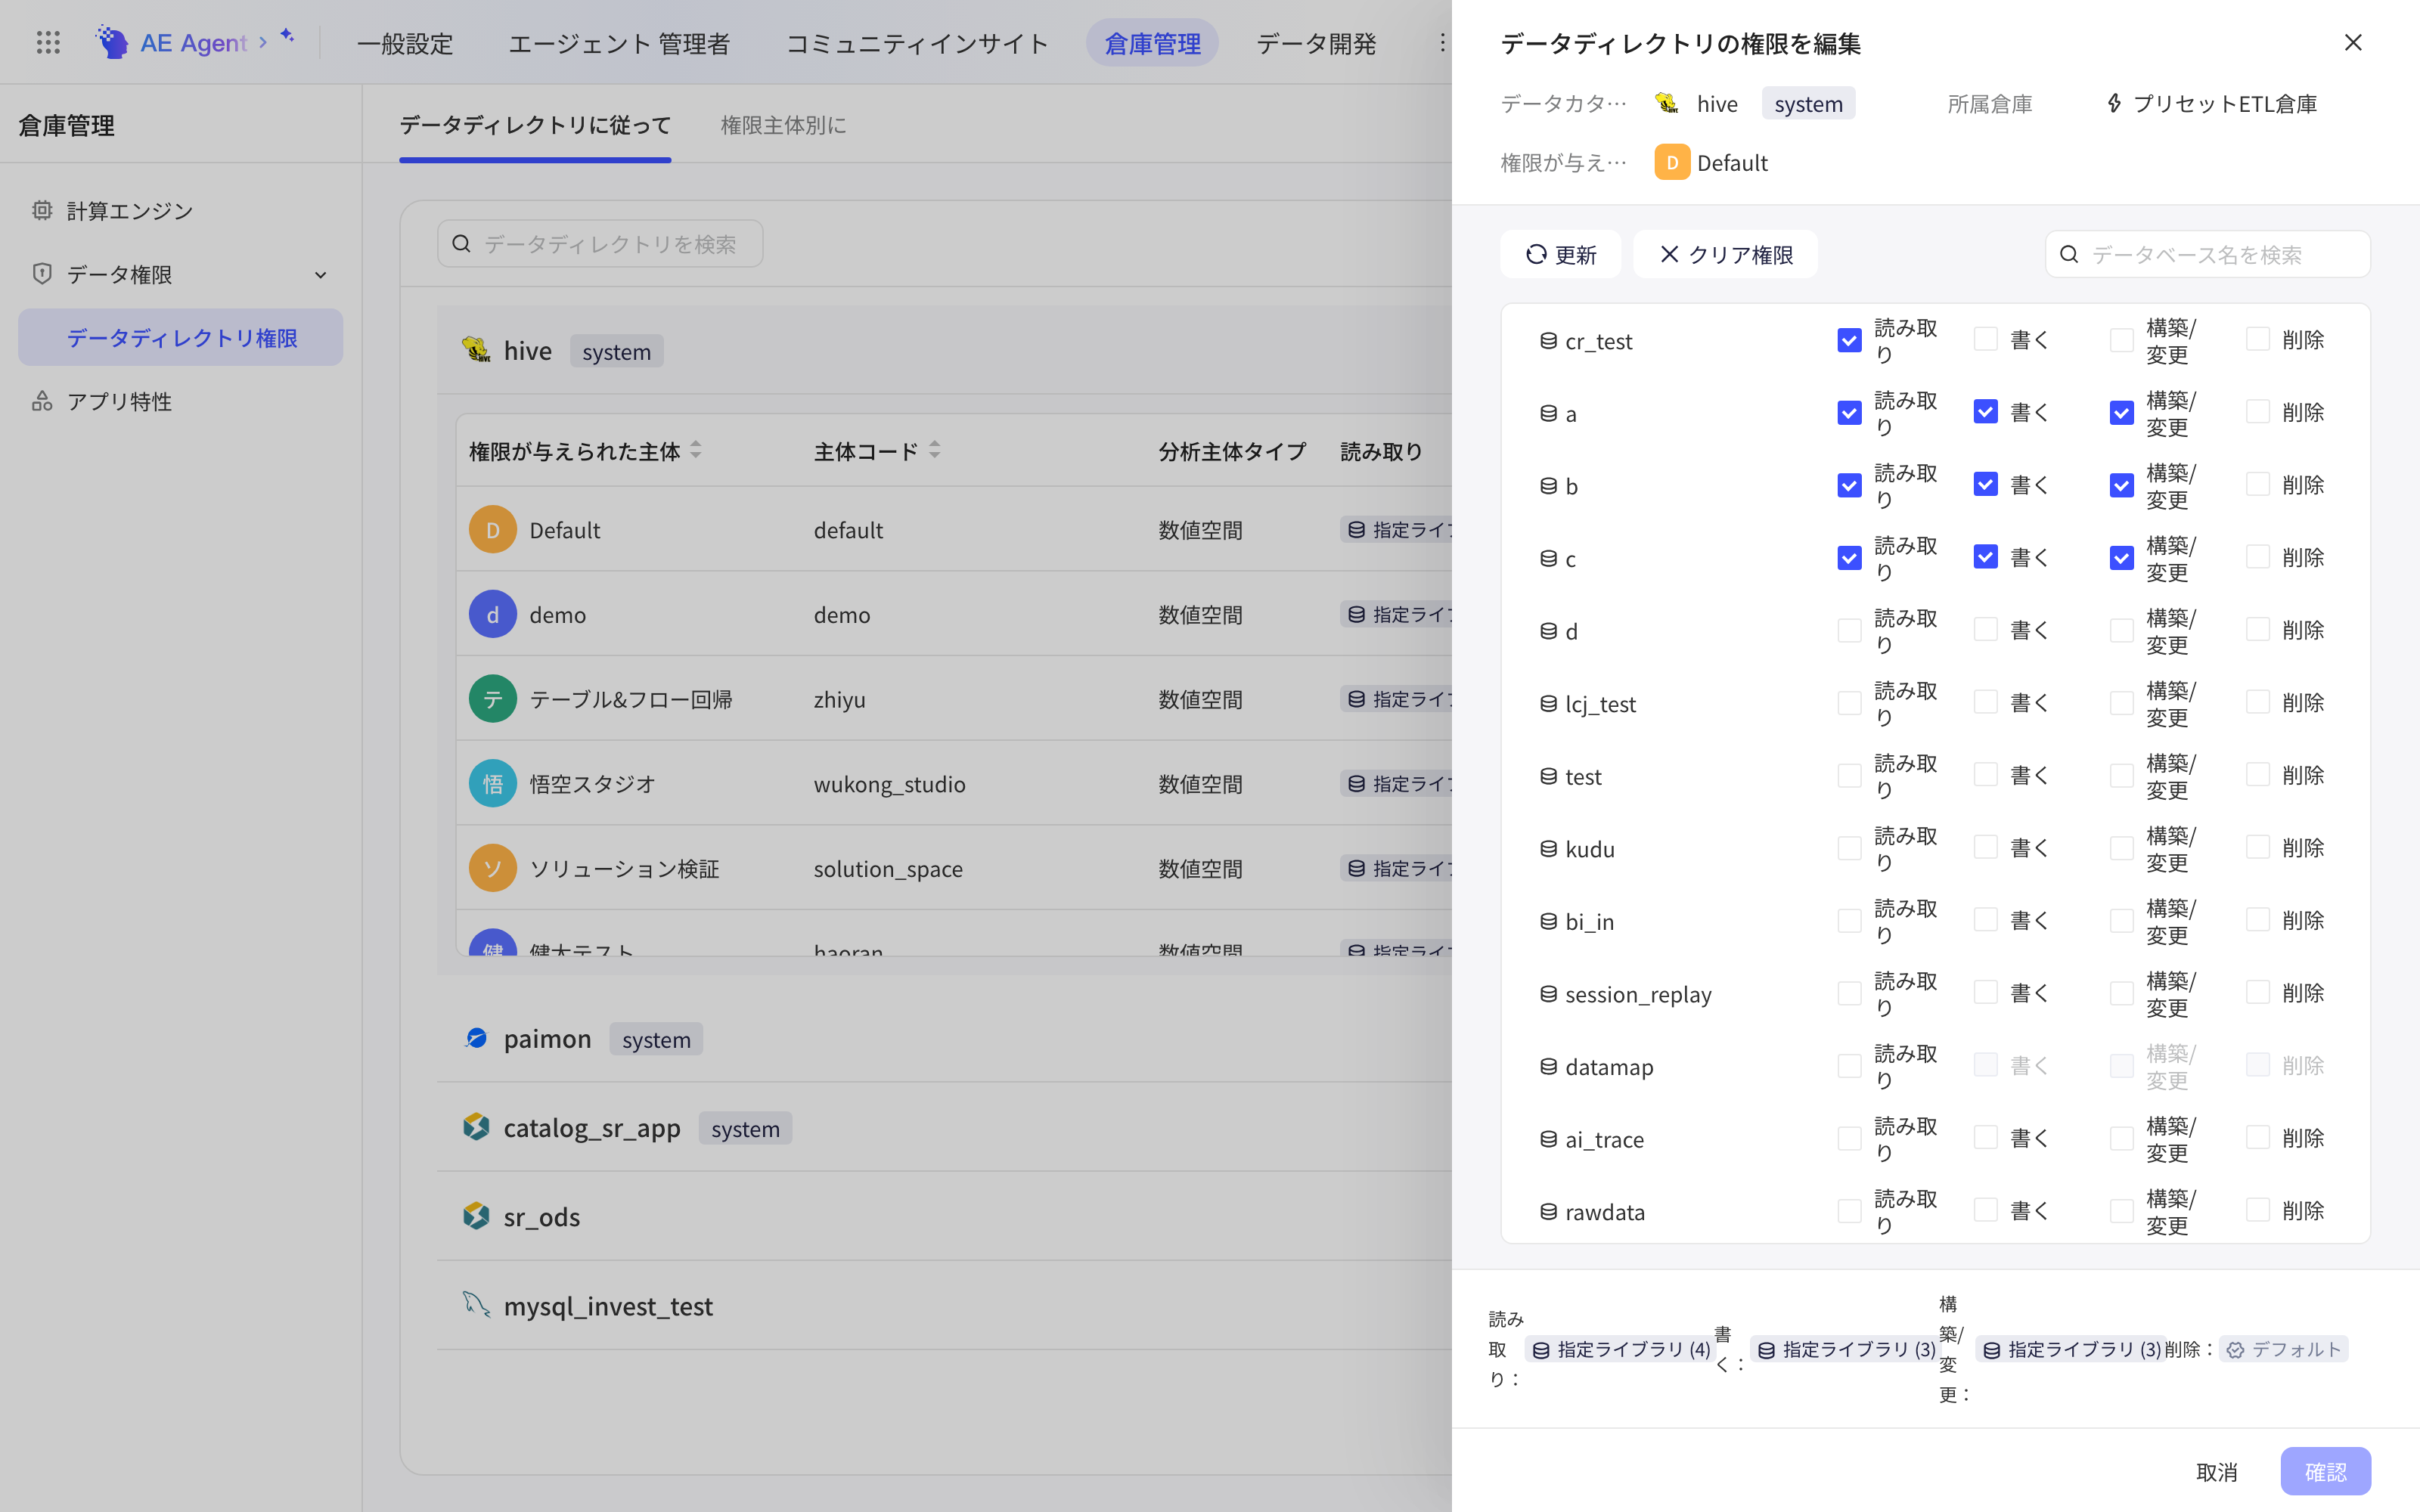Click the Default avatar in the table
The image size is (2420, 1512).
pos(493,530)
